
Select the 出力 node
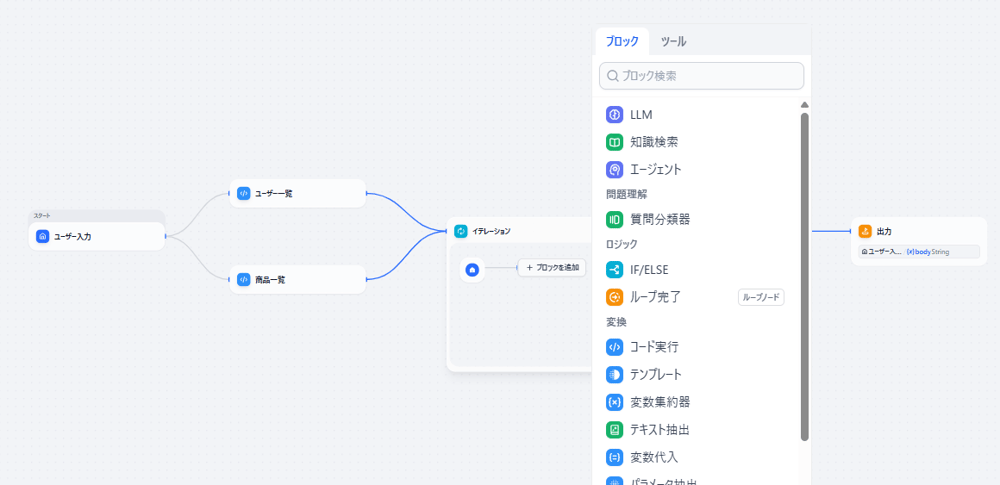[917, 231]
